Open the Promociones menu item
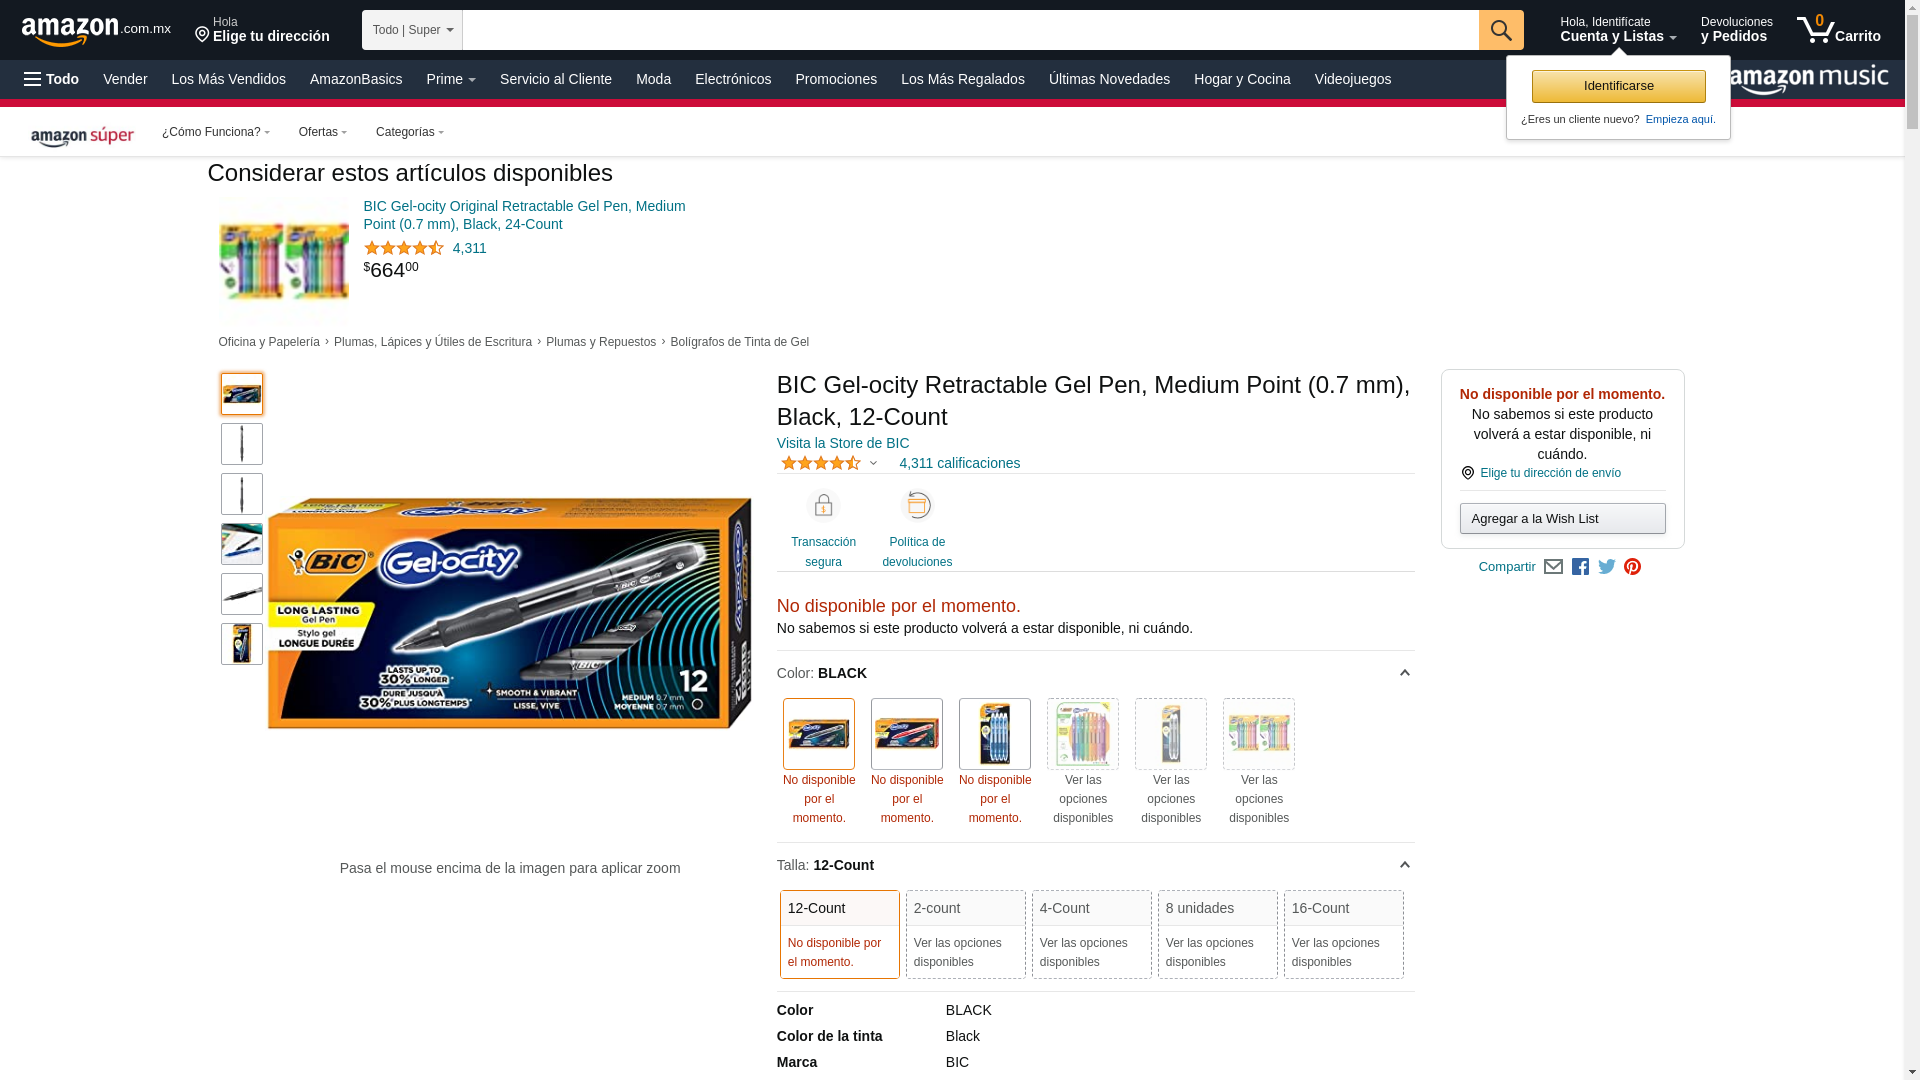 point(835,79)
